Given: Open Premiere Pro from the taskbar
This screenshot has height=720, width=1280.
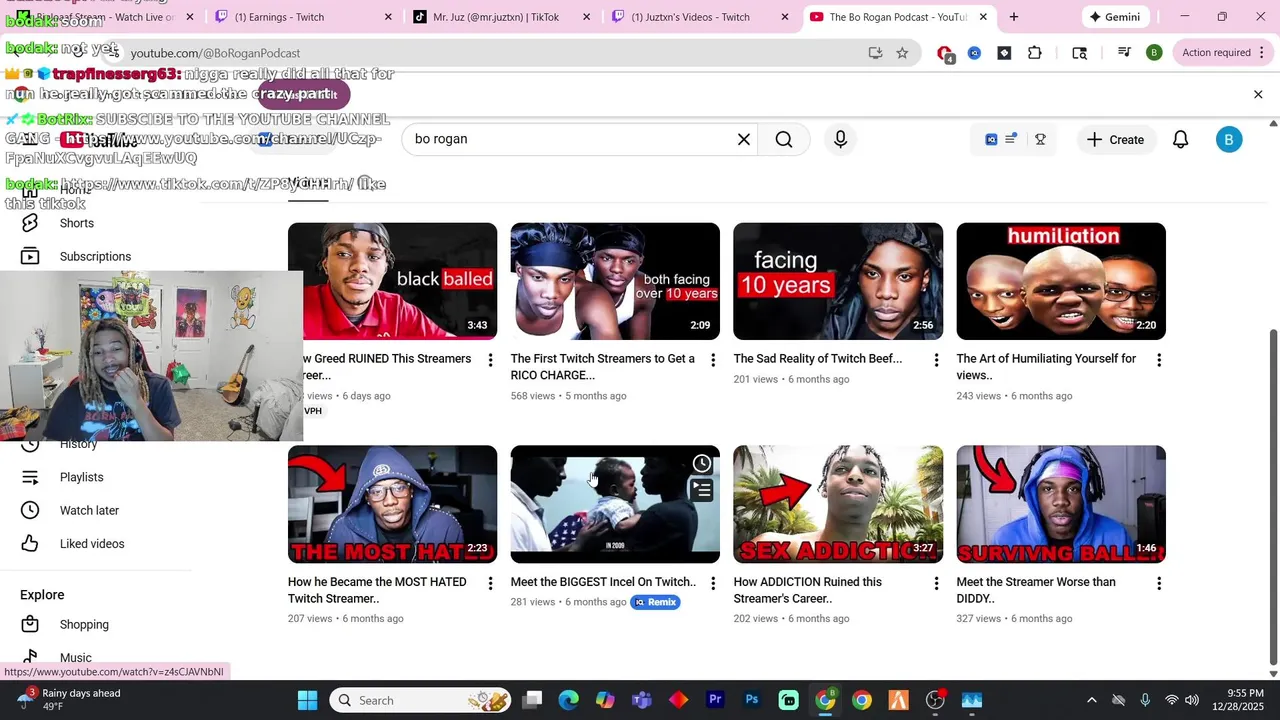Looking at the screenshot, I should pos(715,700).
